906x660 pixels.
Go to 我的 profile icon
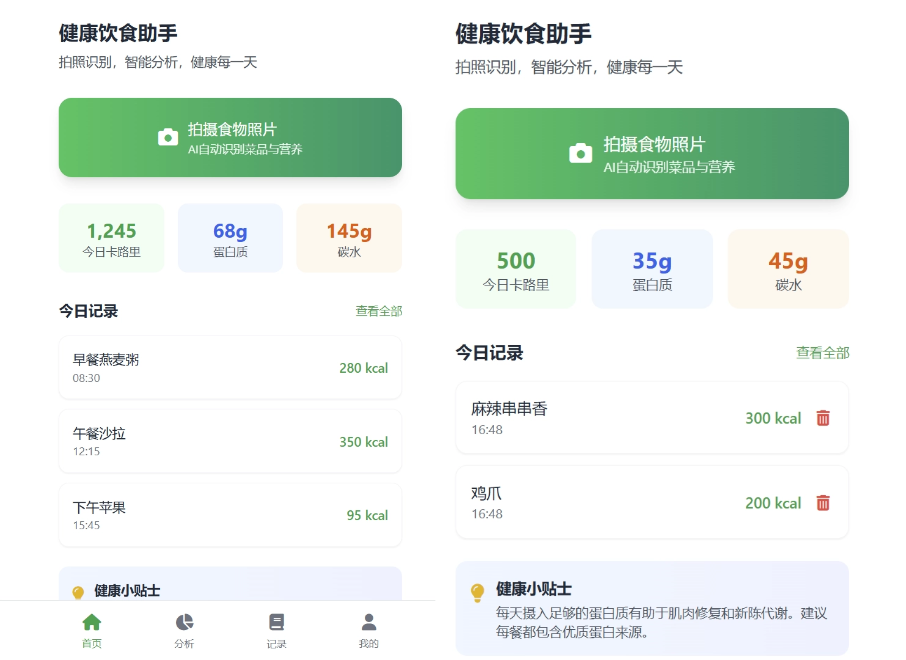(369, 622)
